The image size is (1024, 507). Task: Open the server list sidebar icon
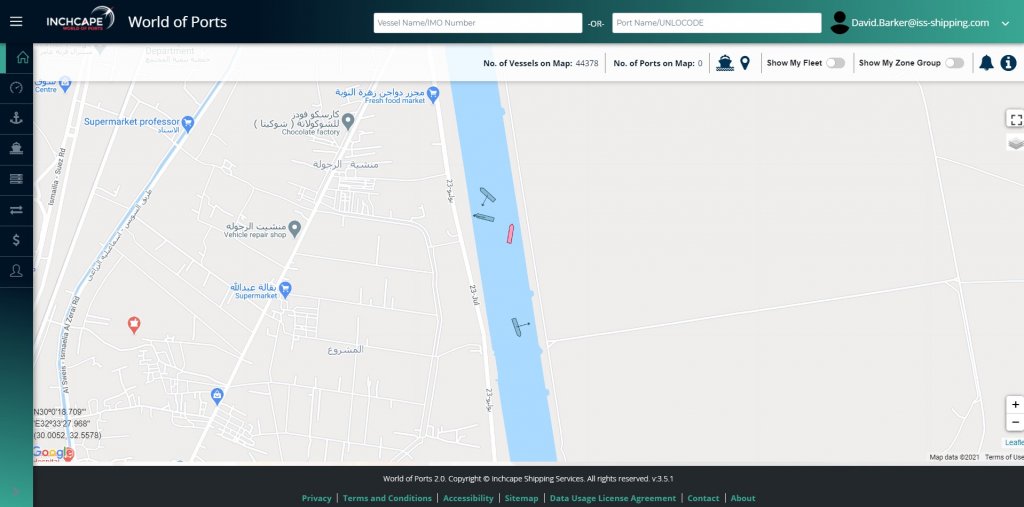[x=16, y=178]
